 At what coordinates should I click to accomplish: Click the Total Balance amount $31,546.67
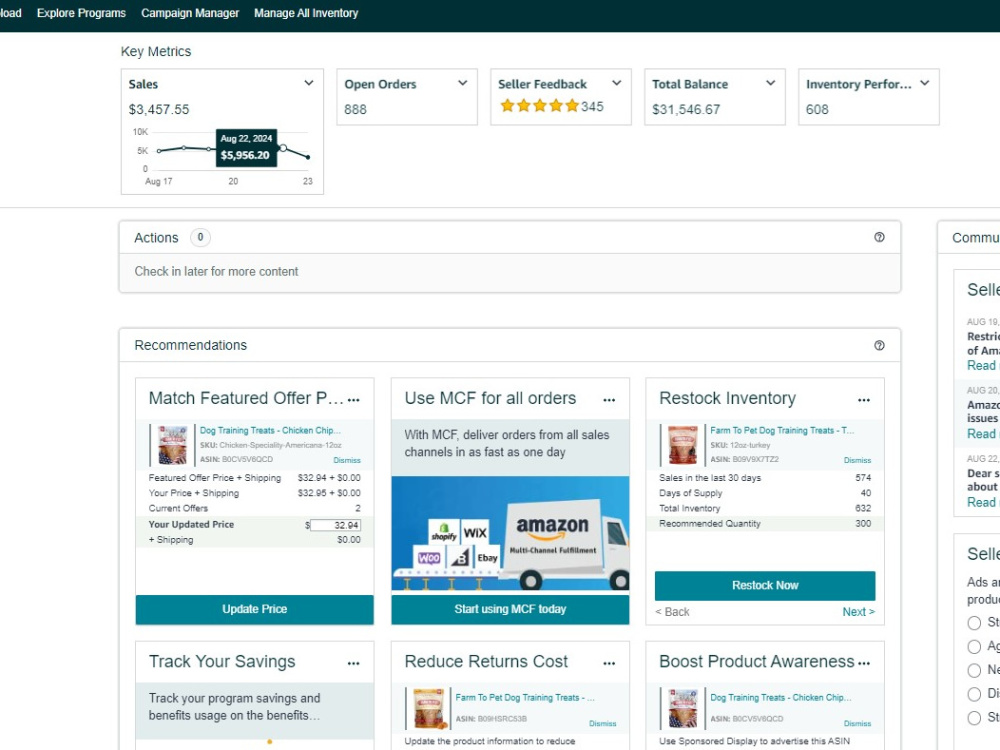686,110
